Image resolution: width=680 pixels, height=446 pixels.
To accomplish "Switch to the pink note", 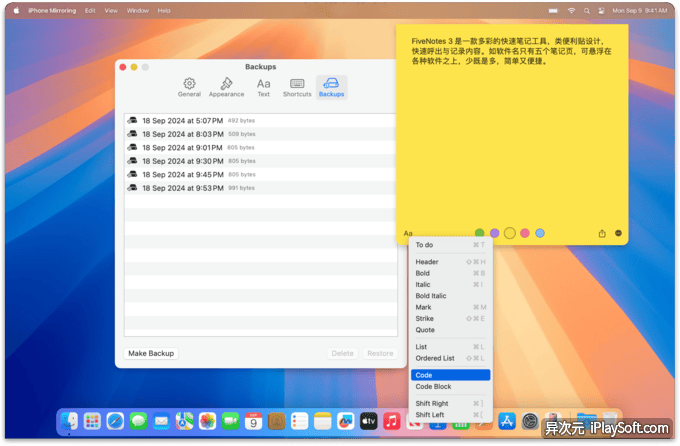I will coord(525,233).
